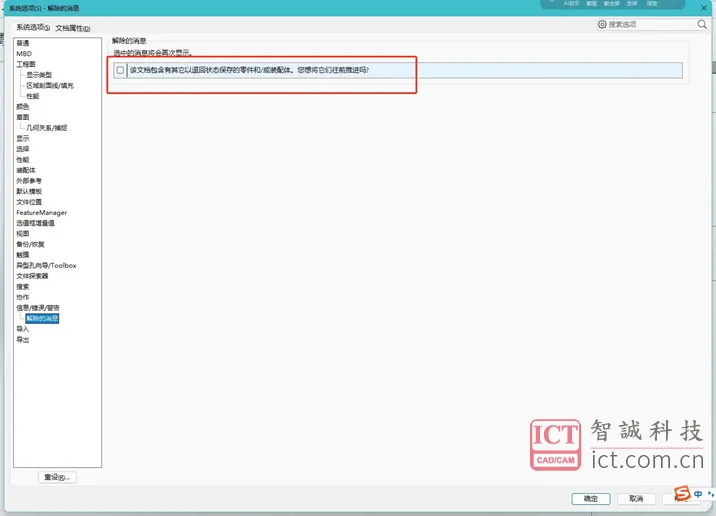Click the Sogou input method S icon

click(x=682, y=493)
